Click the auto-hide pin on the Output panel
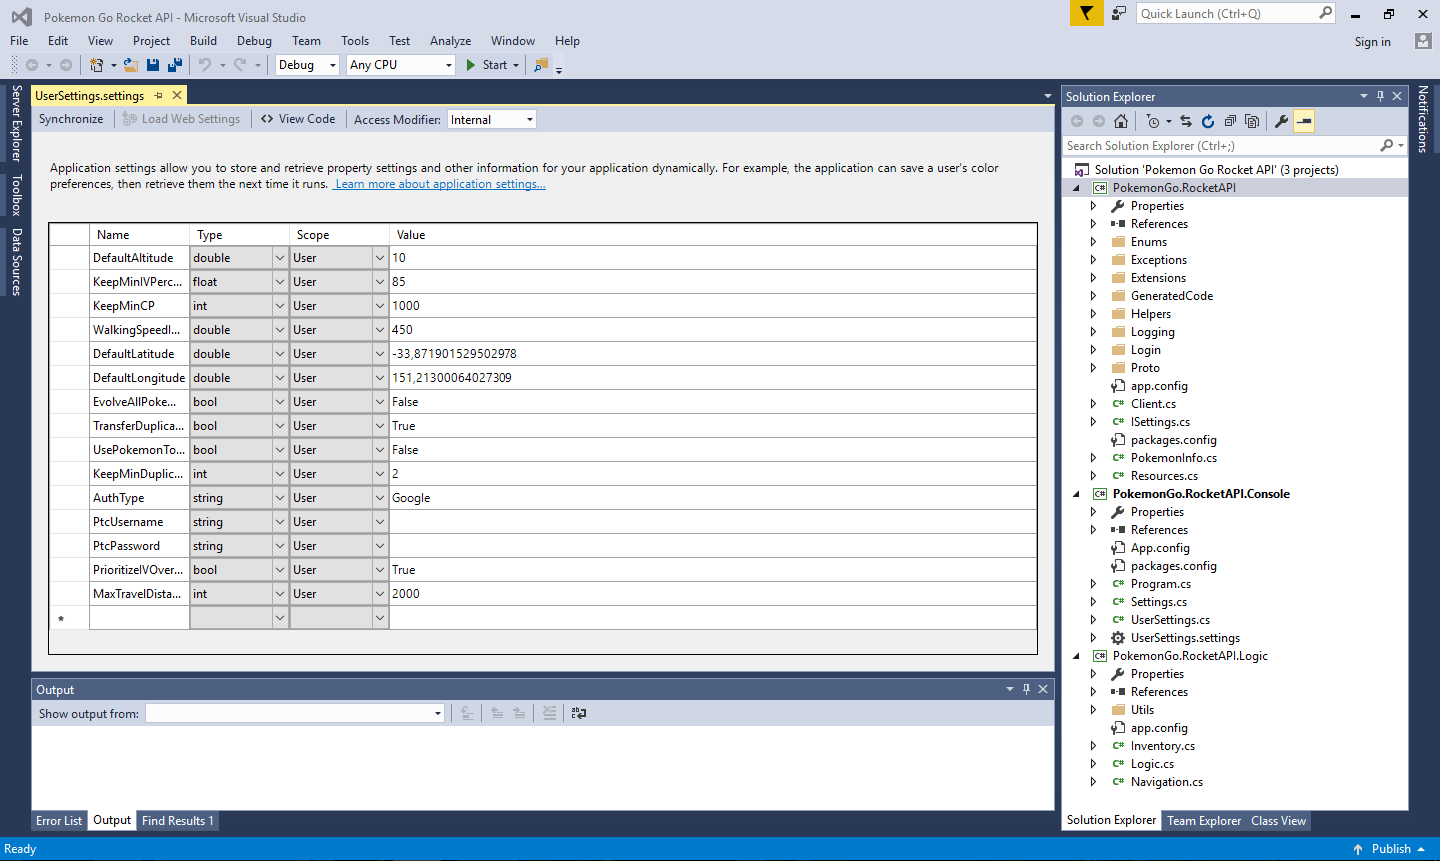This screenshot has width=1440, height=861. [x=1026, y=689]
